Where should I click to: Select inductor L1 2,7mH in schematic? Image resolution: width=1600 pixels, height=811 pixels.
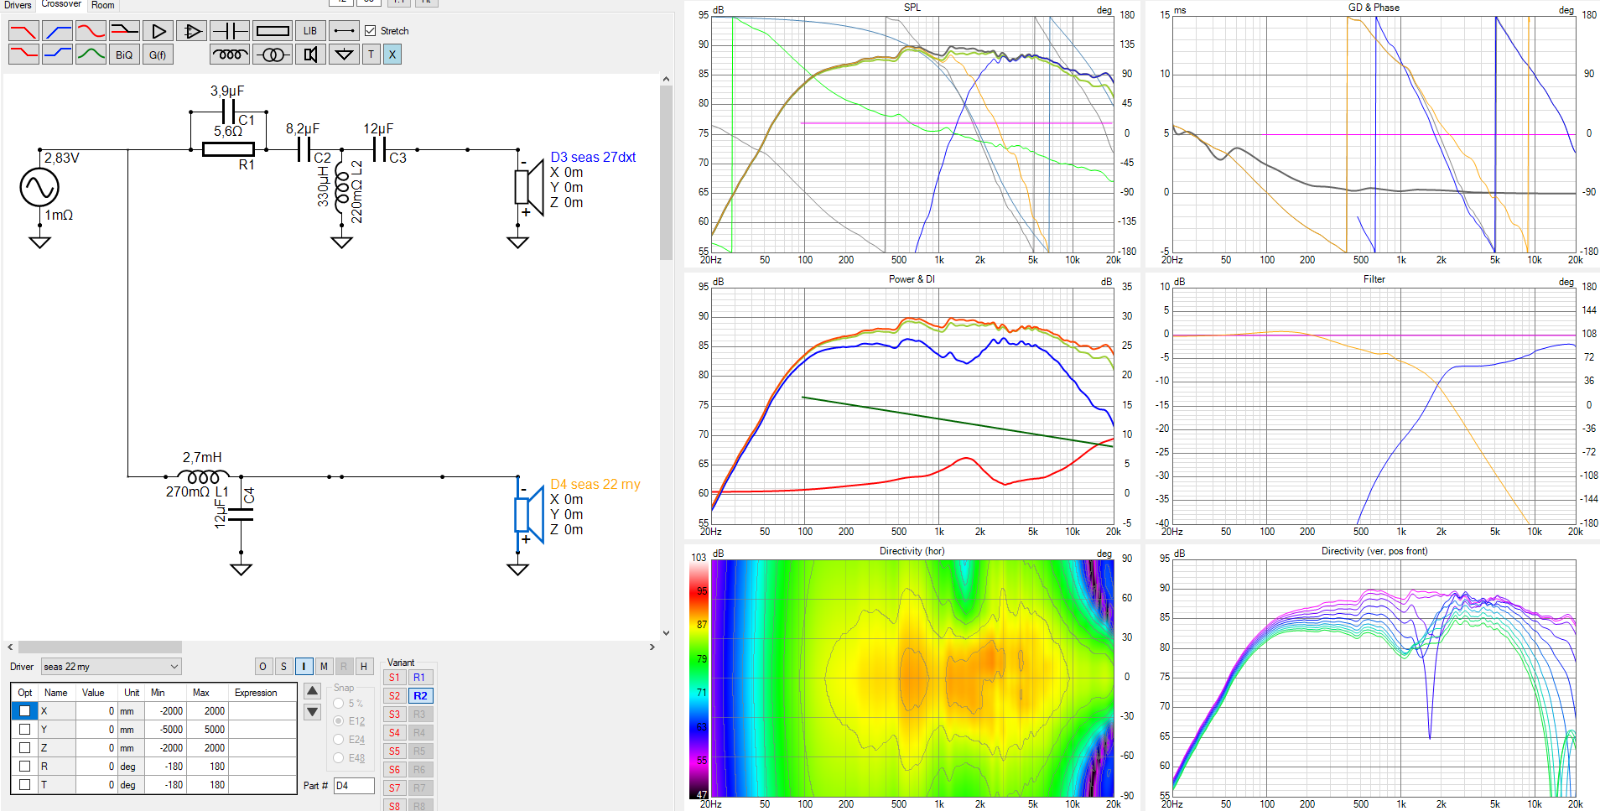(x=204, y=476)
